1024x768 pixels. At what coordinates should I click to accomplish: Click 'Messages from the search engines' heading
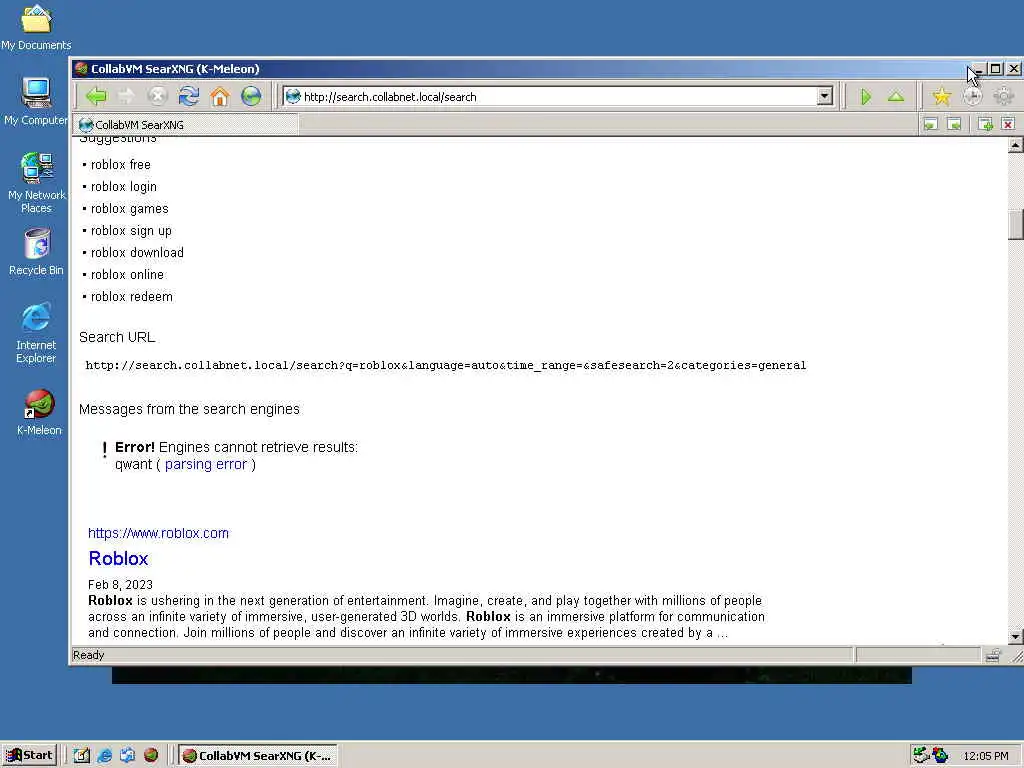tap(189, 409)
